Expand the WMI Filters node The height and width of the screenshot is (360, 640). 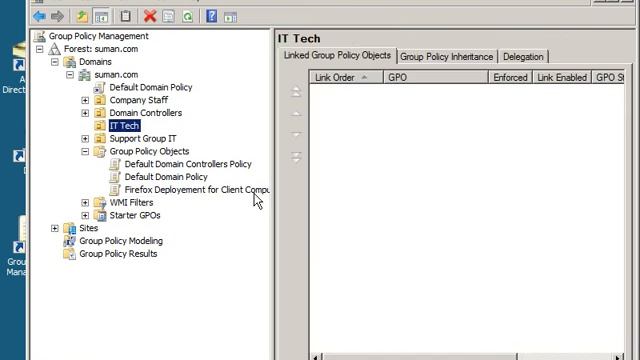coord(85,202)
